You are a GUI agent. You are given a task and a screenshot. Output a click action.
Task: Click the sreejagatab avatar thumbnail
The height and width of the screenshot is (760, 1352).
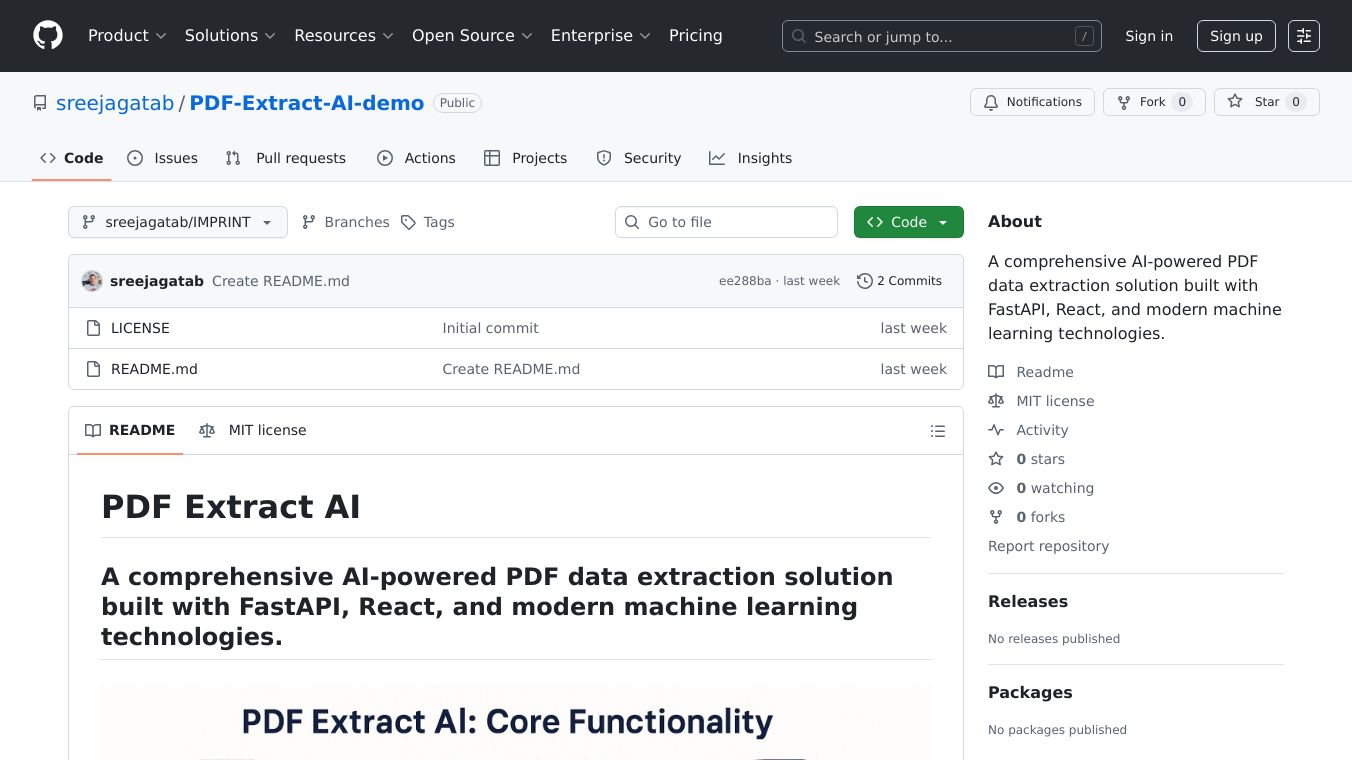tap(92, 281)
